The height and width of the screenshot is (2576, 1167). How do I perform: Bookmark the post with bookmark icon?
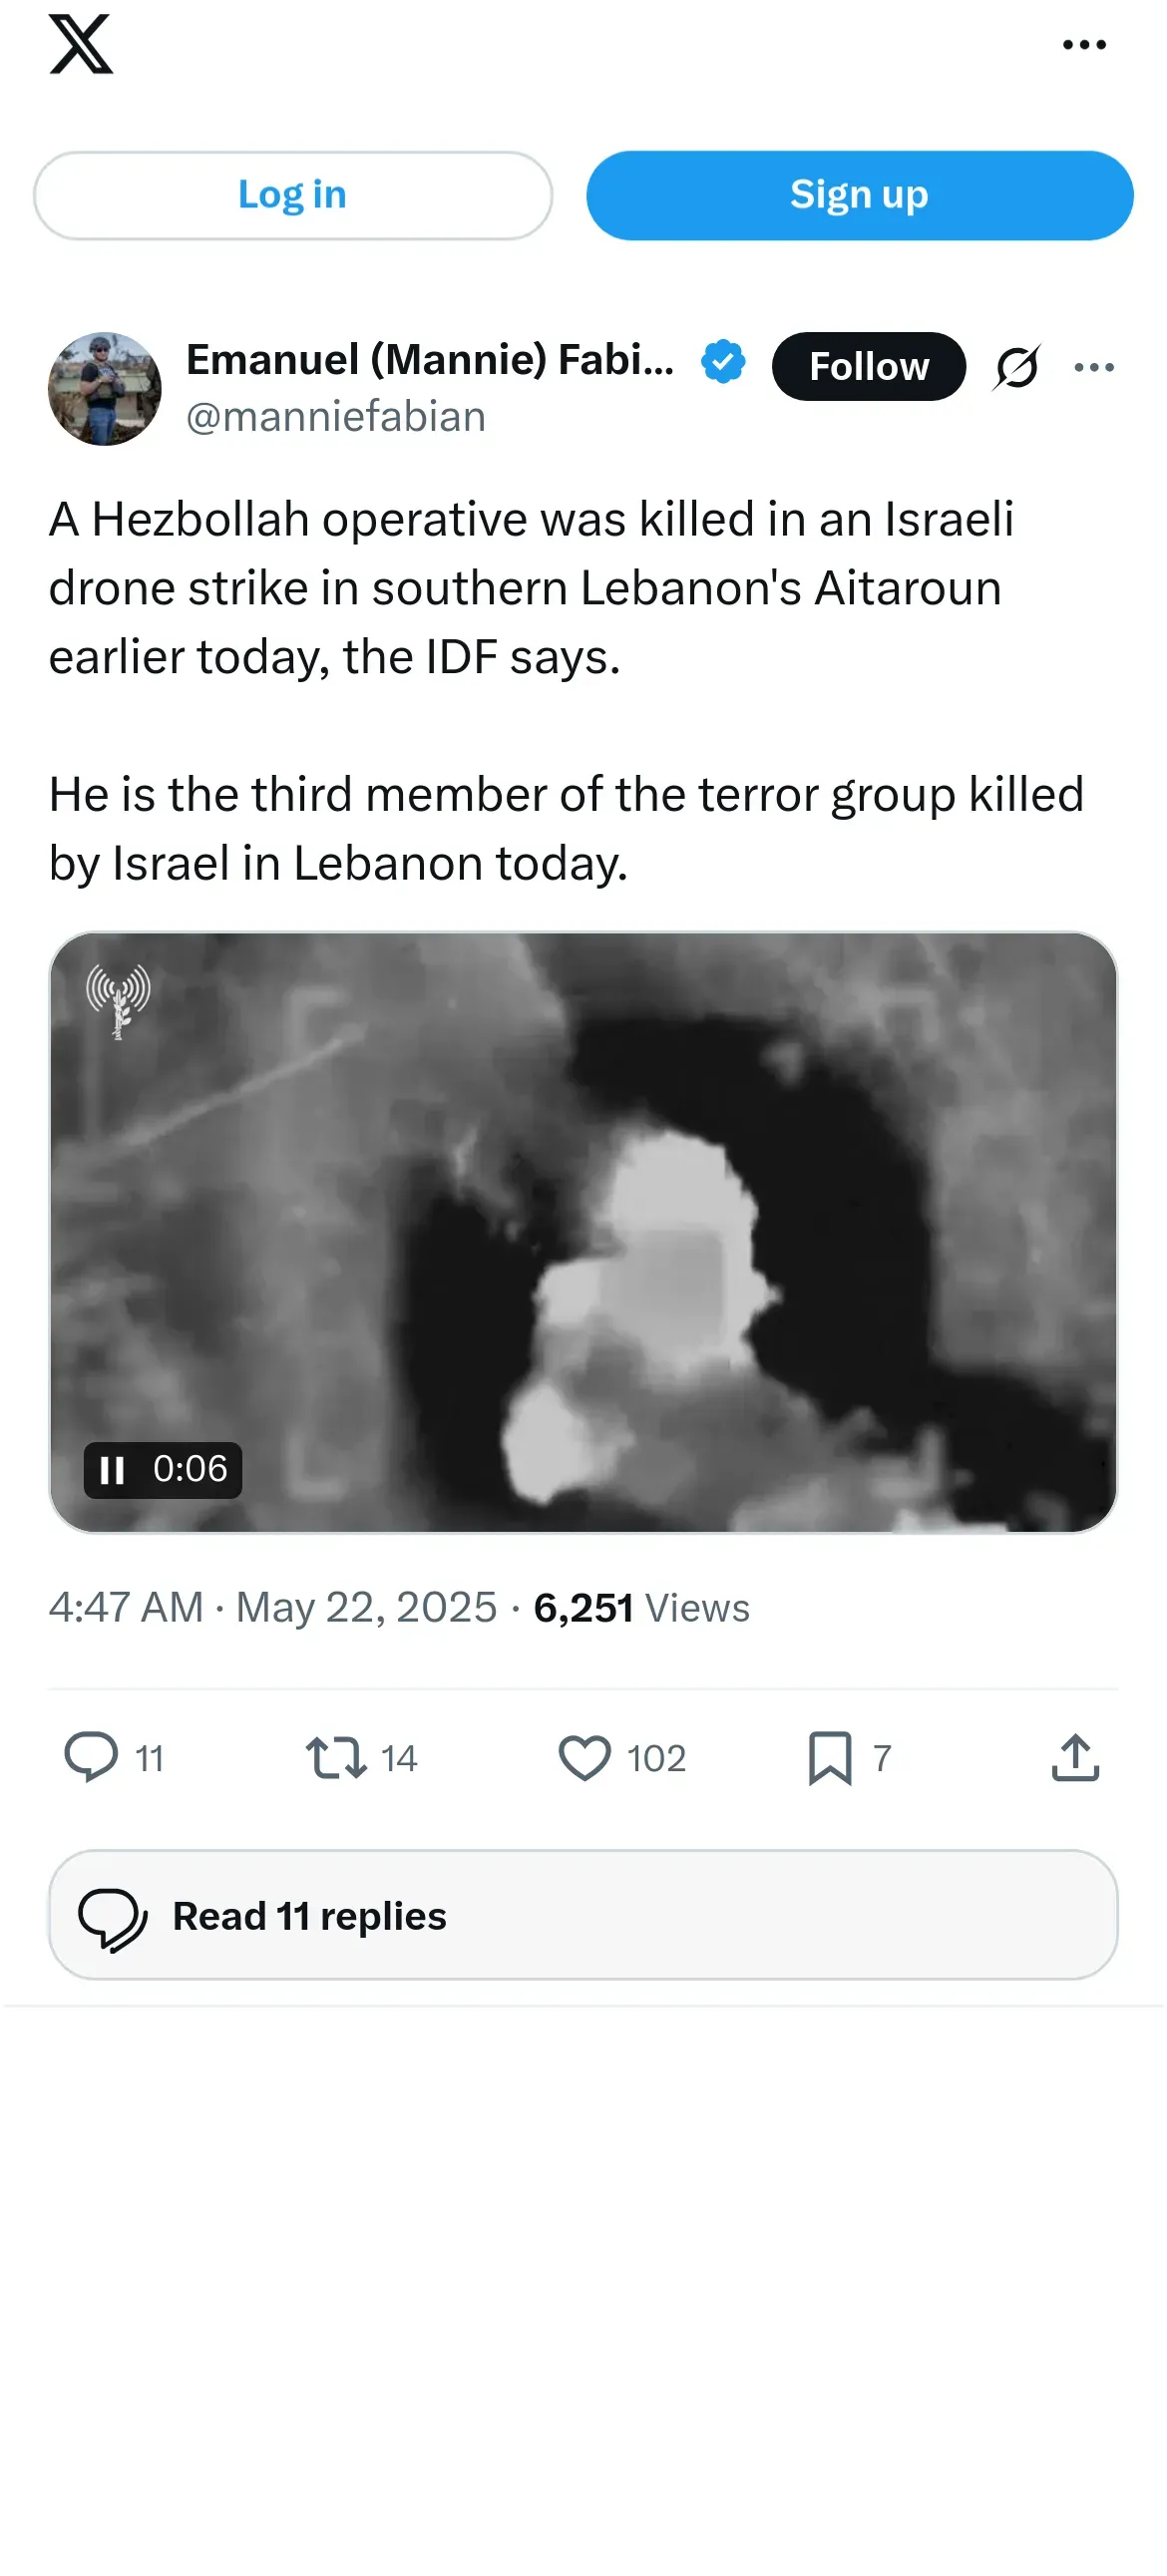point(830,1757)
